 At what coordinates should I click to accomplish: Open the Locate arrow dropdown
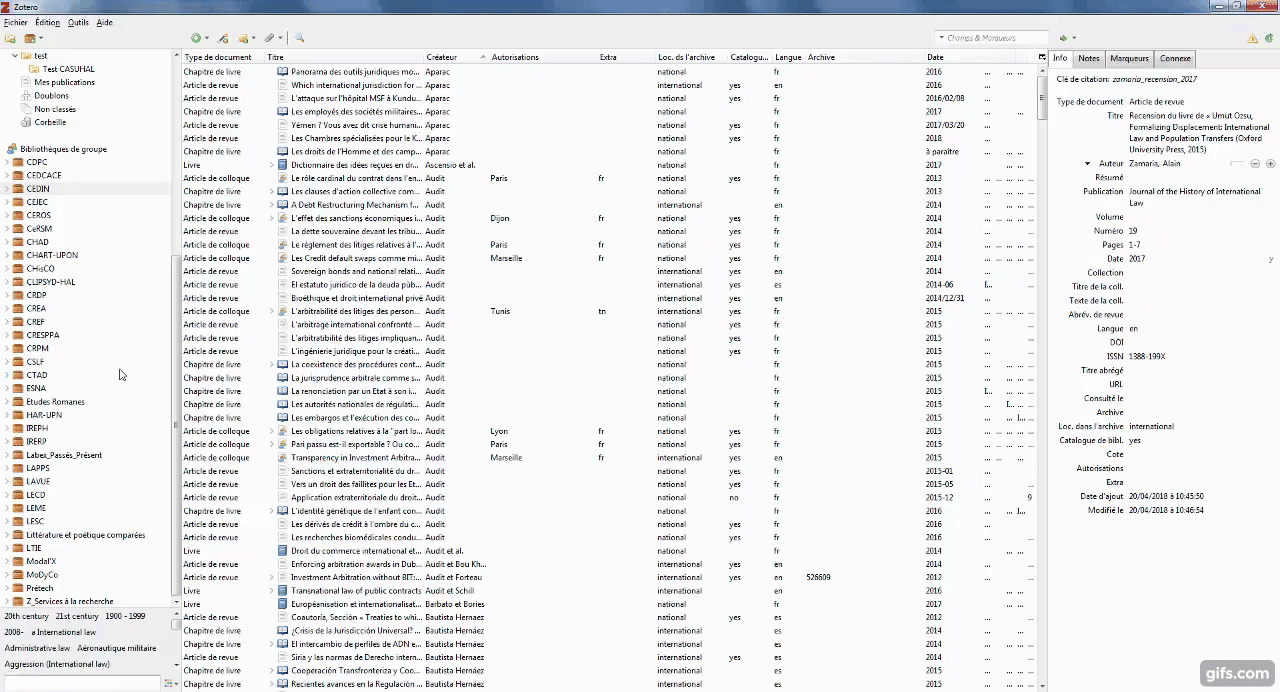(1074, 38)
